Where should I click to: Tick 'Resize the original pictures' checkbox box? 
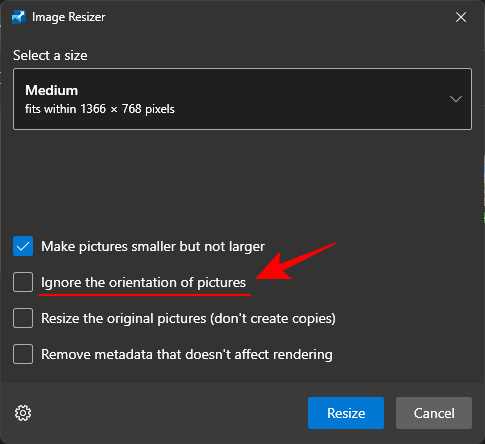point(23,318)
